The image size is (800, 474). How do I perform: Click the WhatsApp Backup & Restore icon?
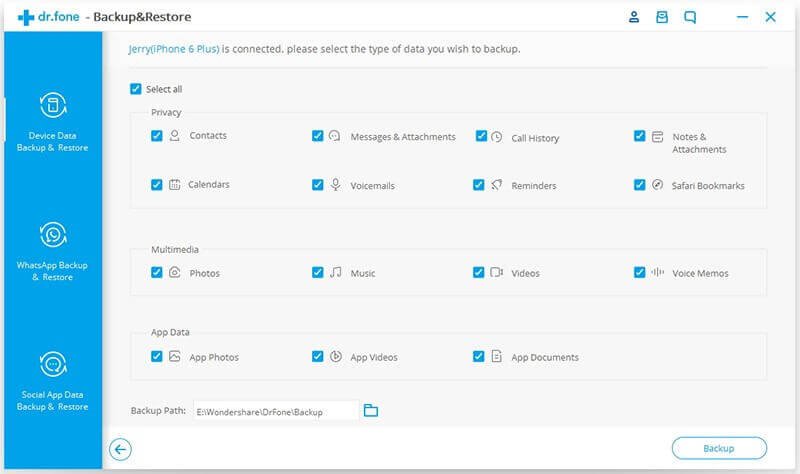click(x=52, y=236)
